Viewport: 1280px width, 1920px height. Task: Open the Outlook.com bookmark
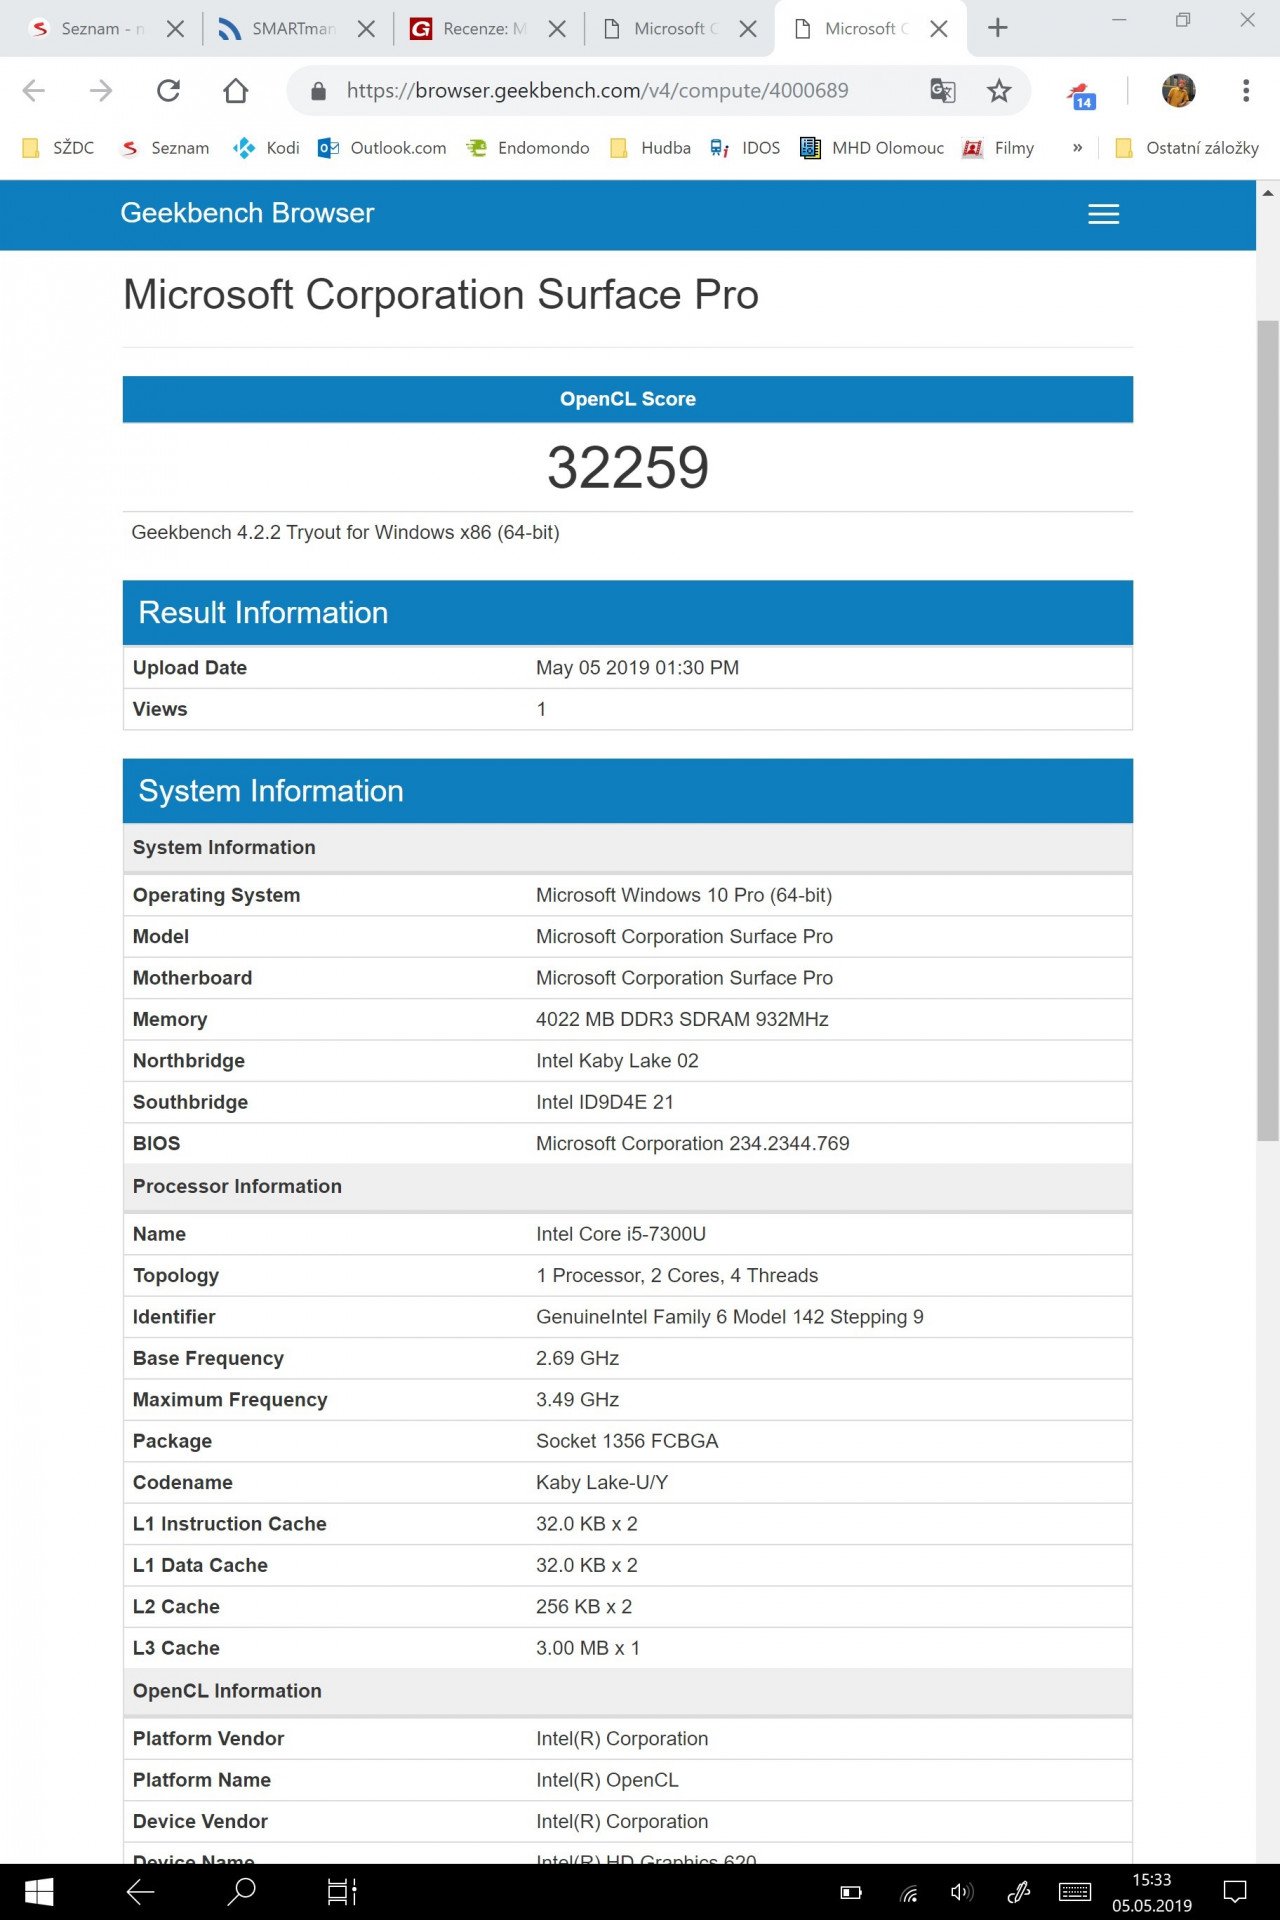pyautogui.click(x=382, y=148)
